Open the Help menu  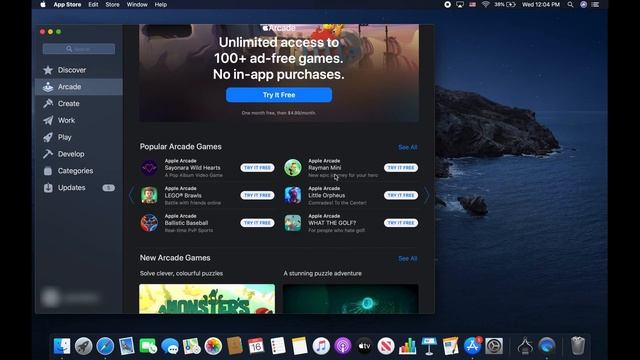[160, 4]
